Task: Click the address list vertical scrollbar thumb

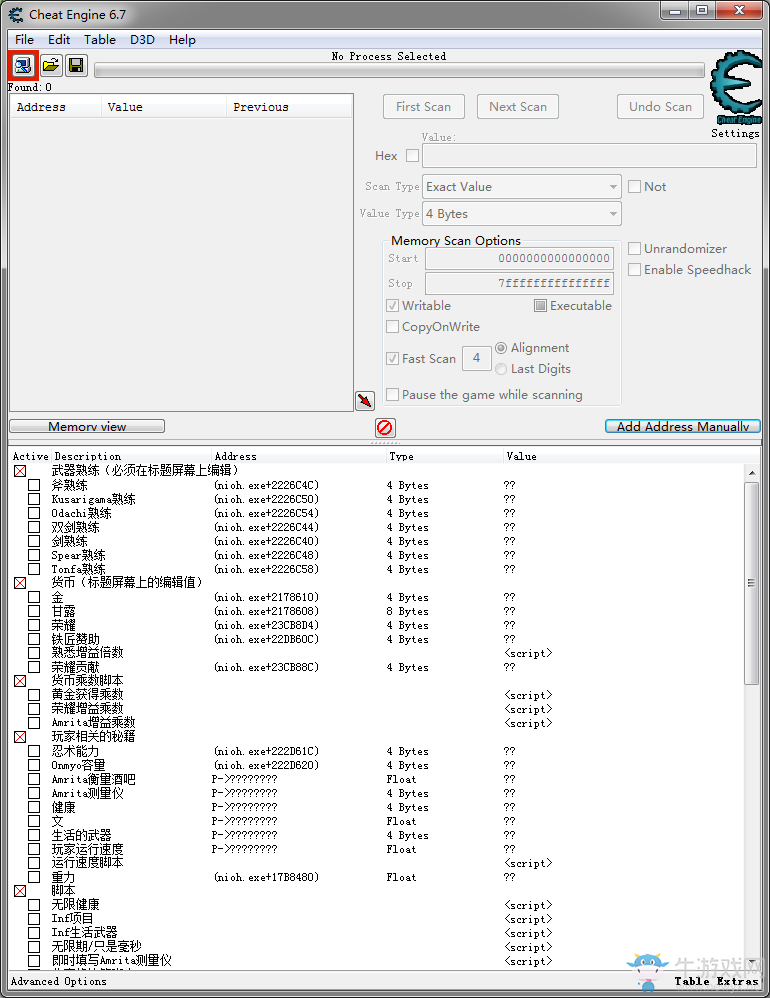Action: (x=752, y=583)
